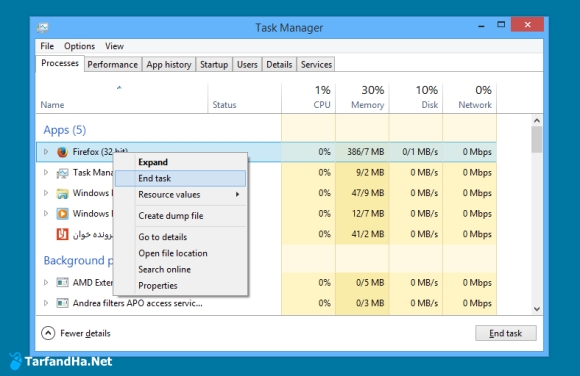Expand the Windows Explorer row arrow
Viewport: 580px width, 376px height.
point(46,193)
